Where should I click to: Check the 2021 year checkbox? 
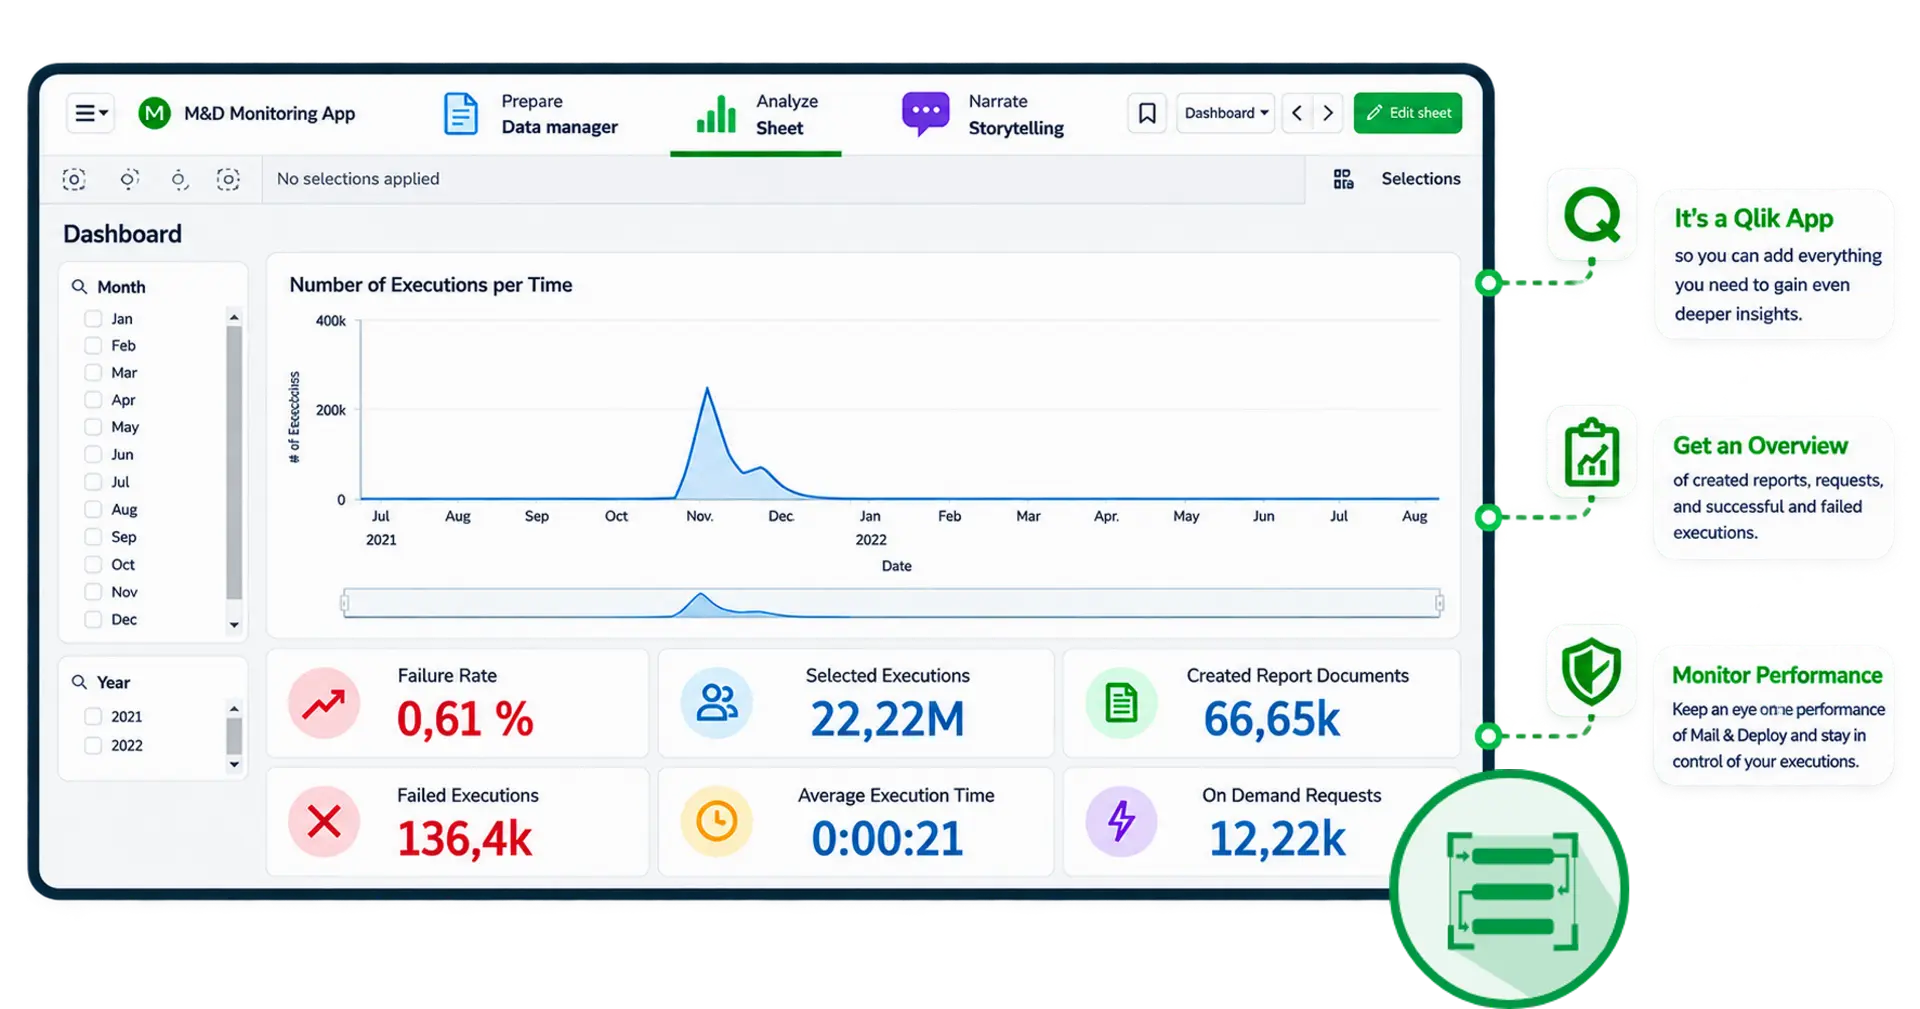coord(93,717)
